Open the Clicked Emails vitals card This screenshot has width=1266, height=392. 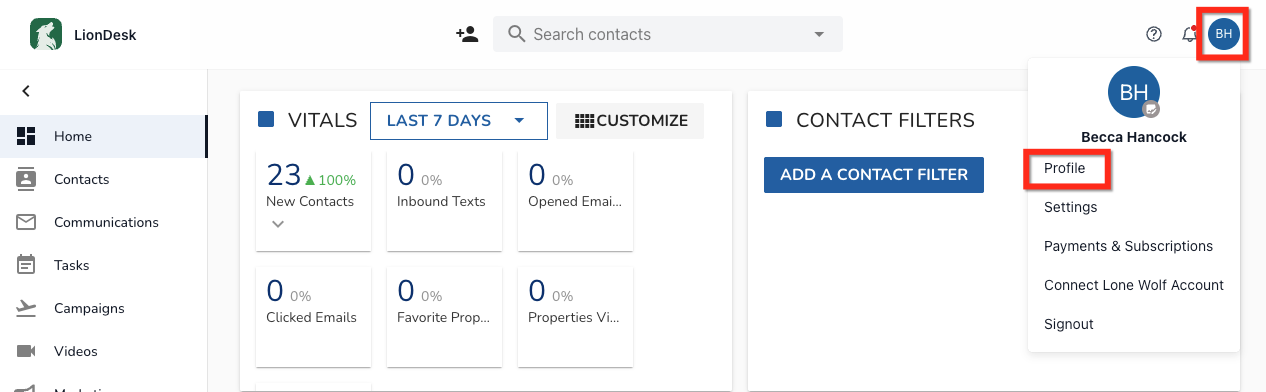point(314,317)
